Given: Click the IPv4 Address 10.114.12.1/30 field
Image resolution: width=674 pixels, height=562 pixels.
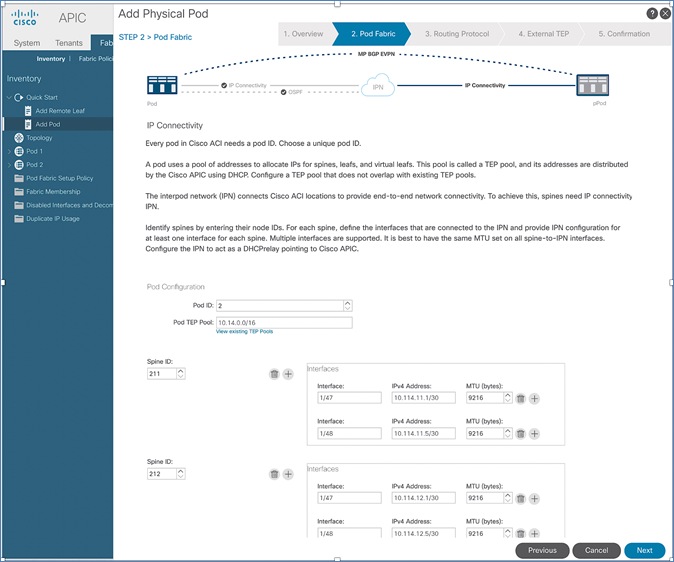Looking at the screenshot, I should [x=423, y=498].
